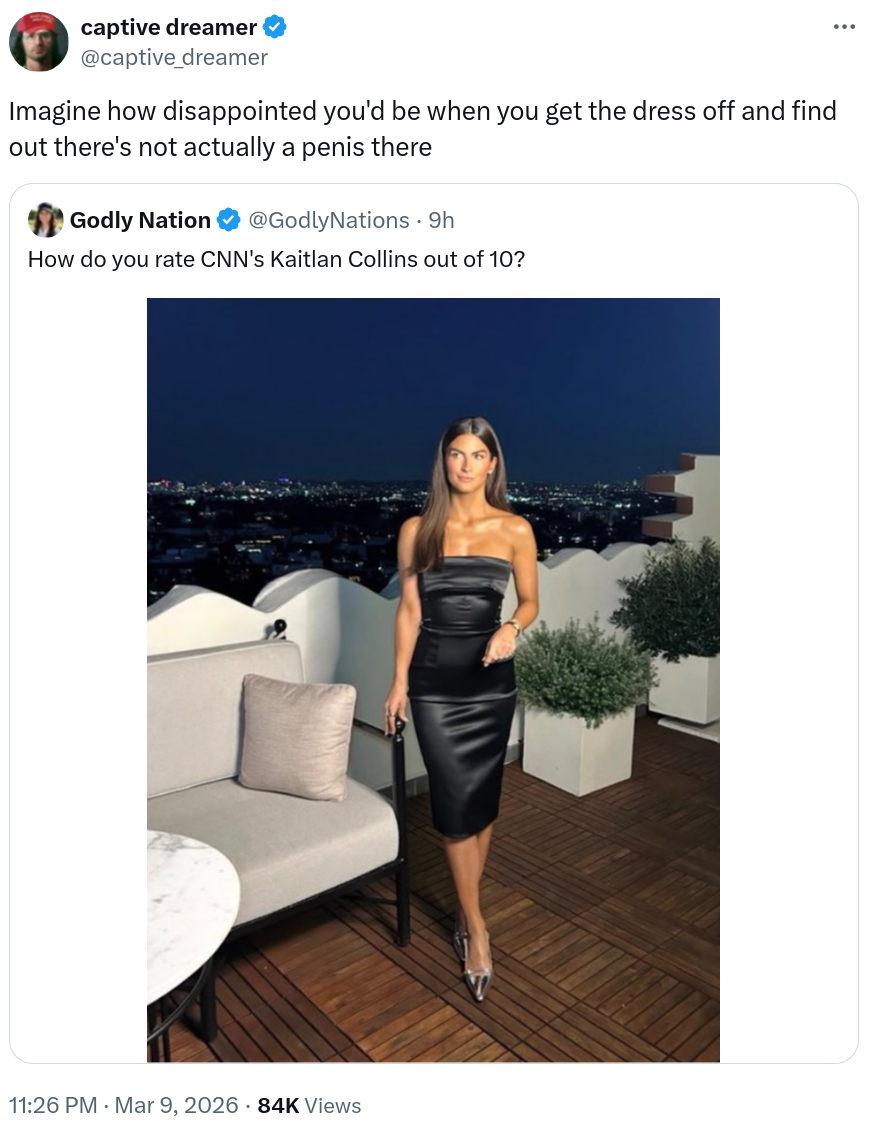Click the word Views in the footer
The image size is (873, 1128).
333,1105
